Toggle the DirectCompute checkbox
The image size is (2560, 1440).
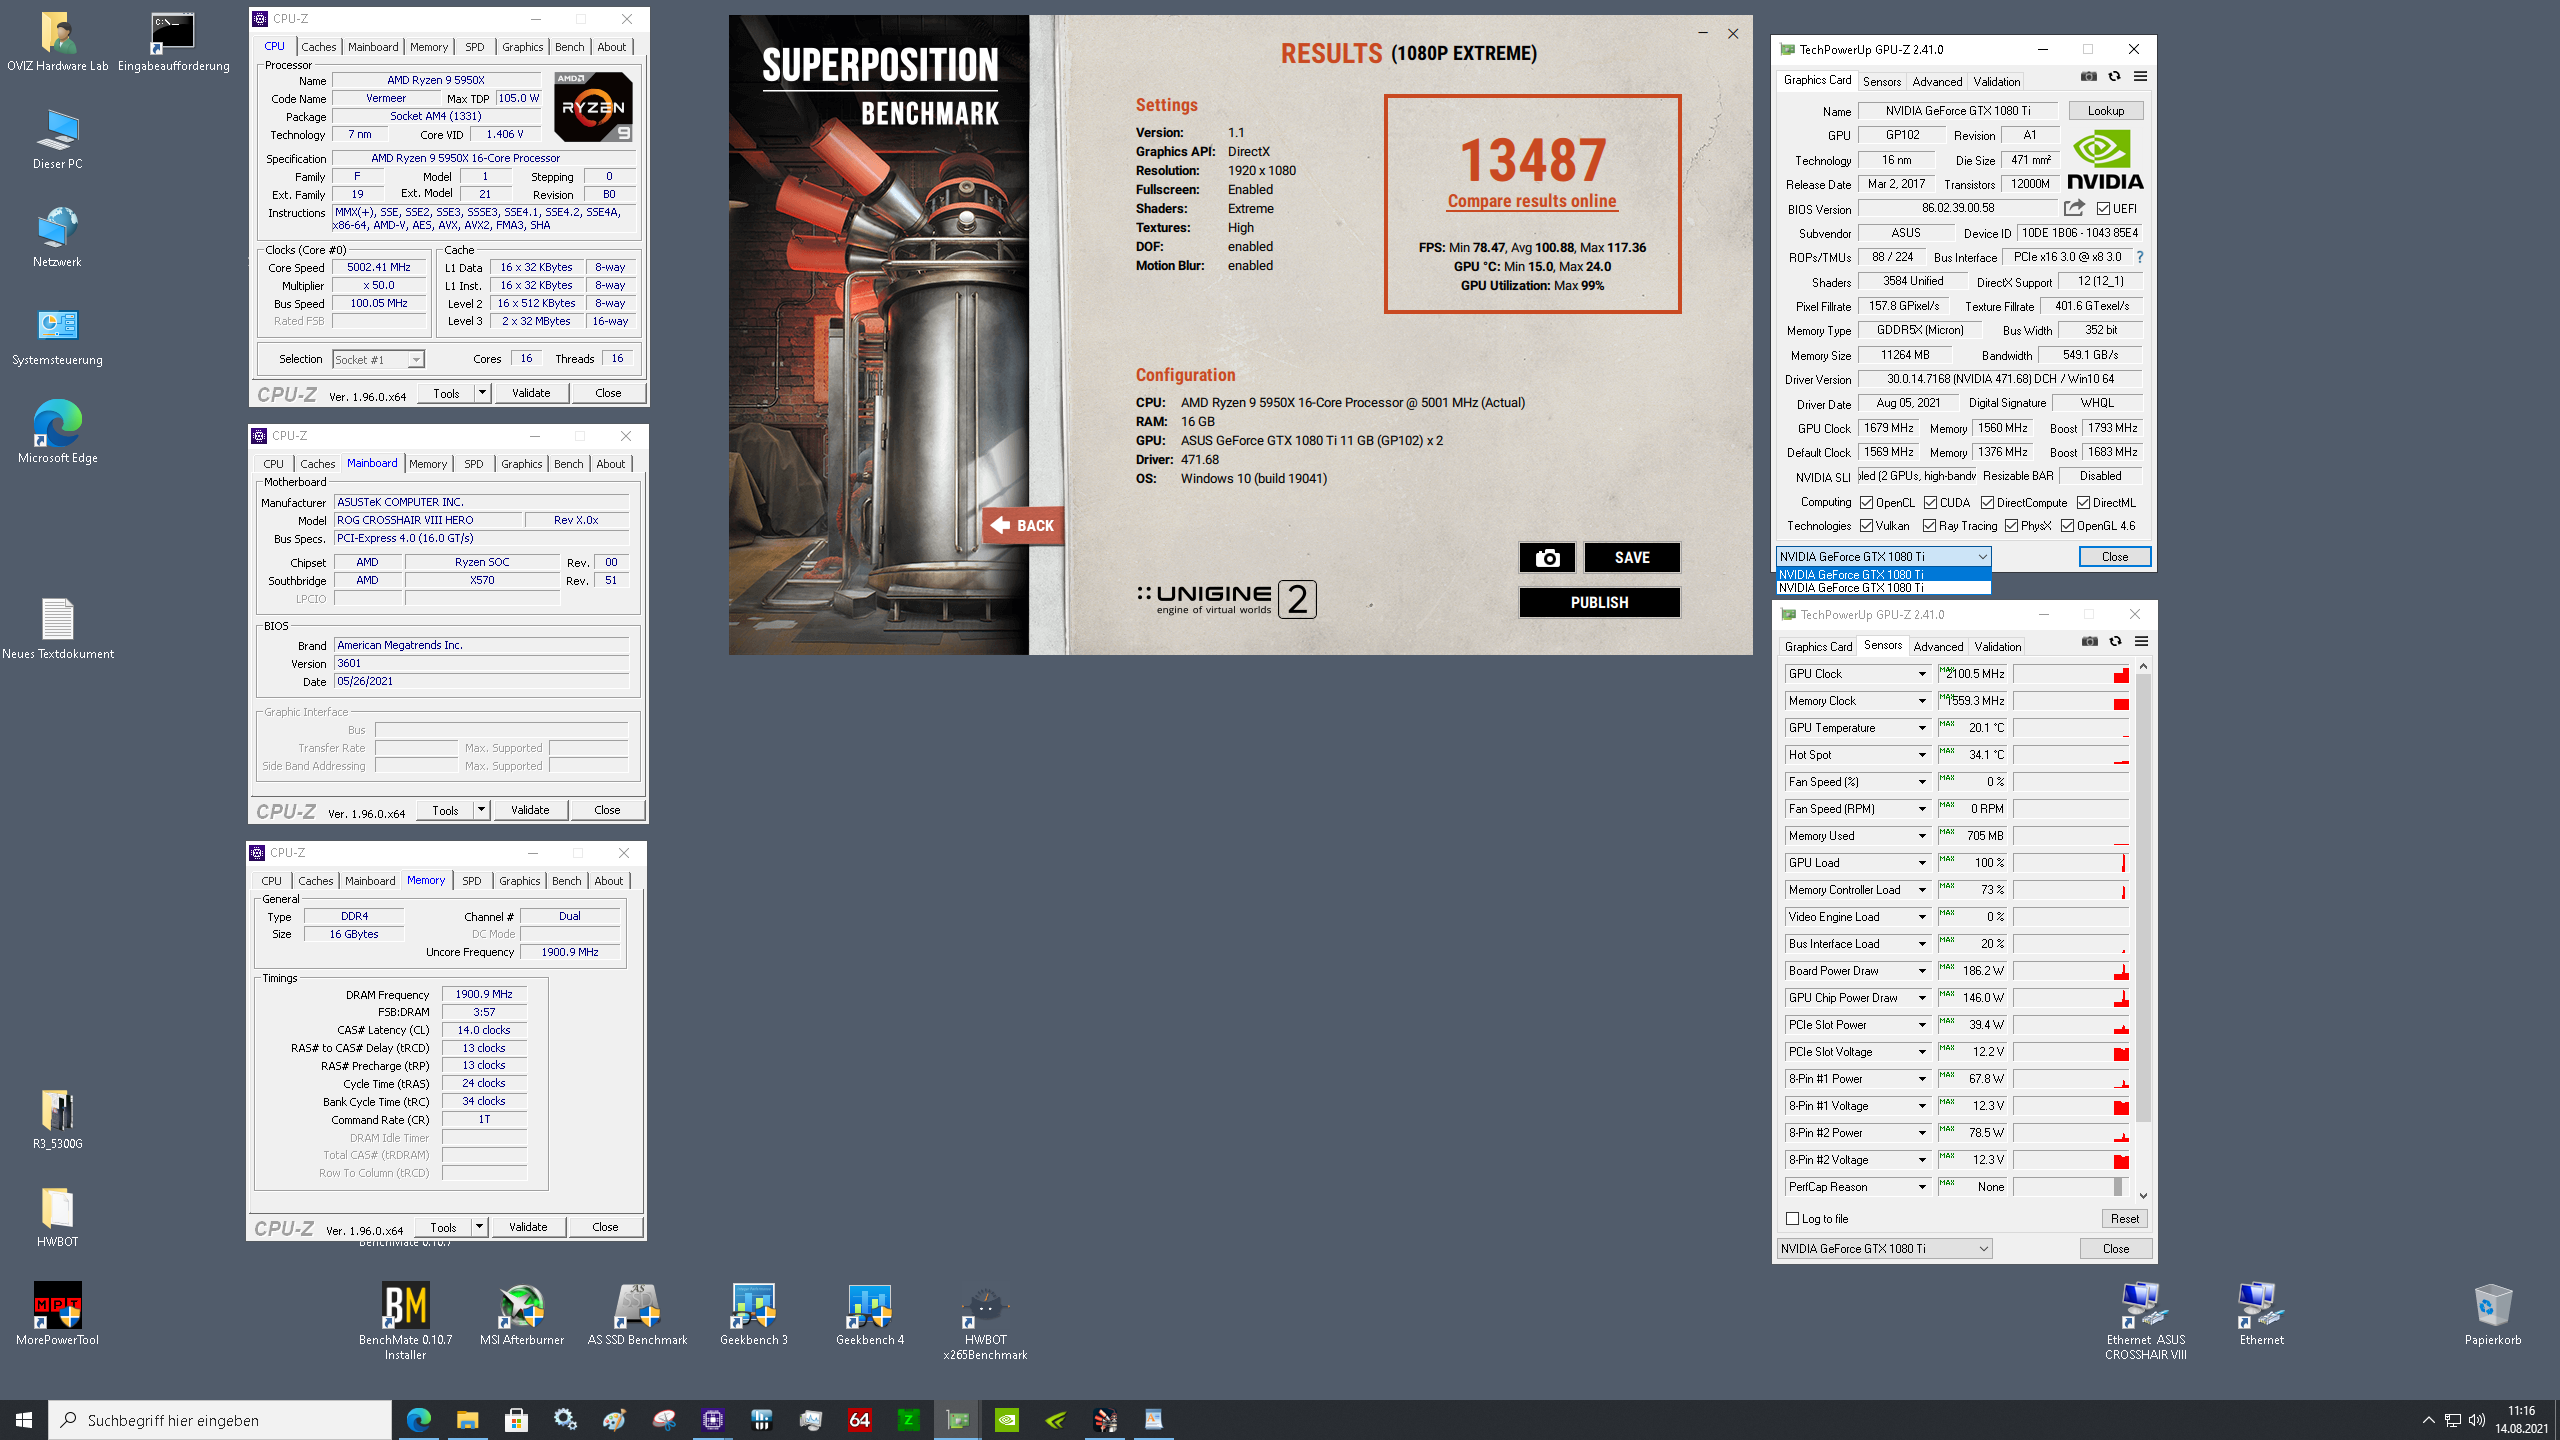1987,503
